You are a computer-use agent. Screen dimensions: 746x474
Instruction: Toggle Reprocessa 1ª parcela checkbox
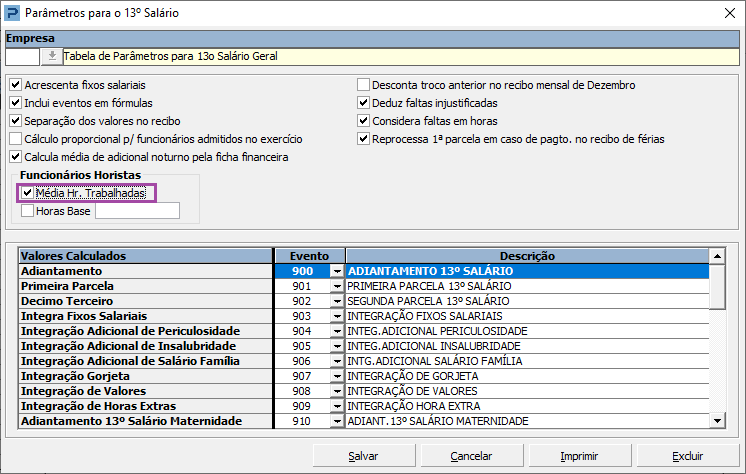(x=363, y=139)
